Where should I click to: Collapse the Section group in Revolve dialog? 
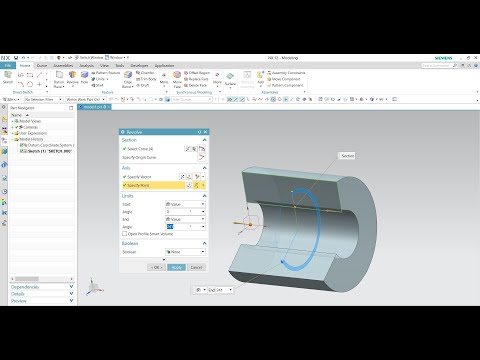204,140
